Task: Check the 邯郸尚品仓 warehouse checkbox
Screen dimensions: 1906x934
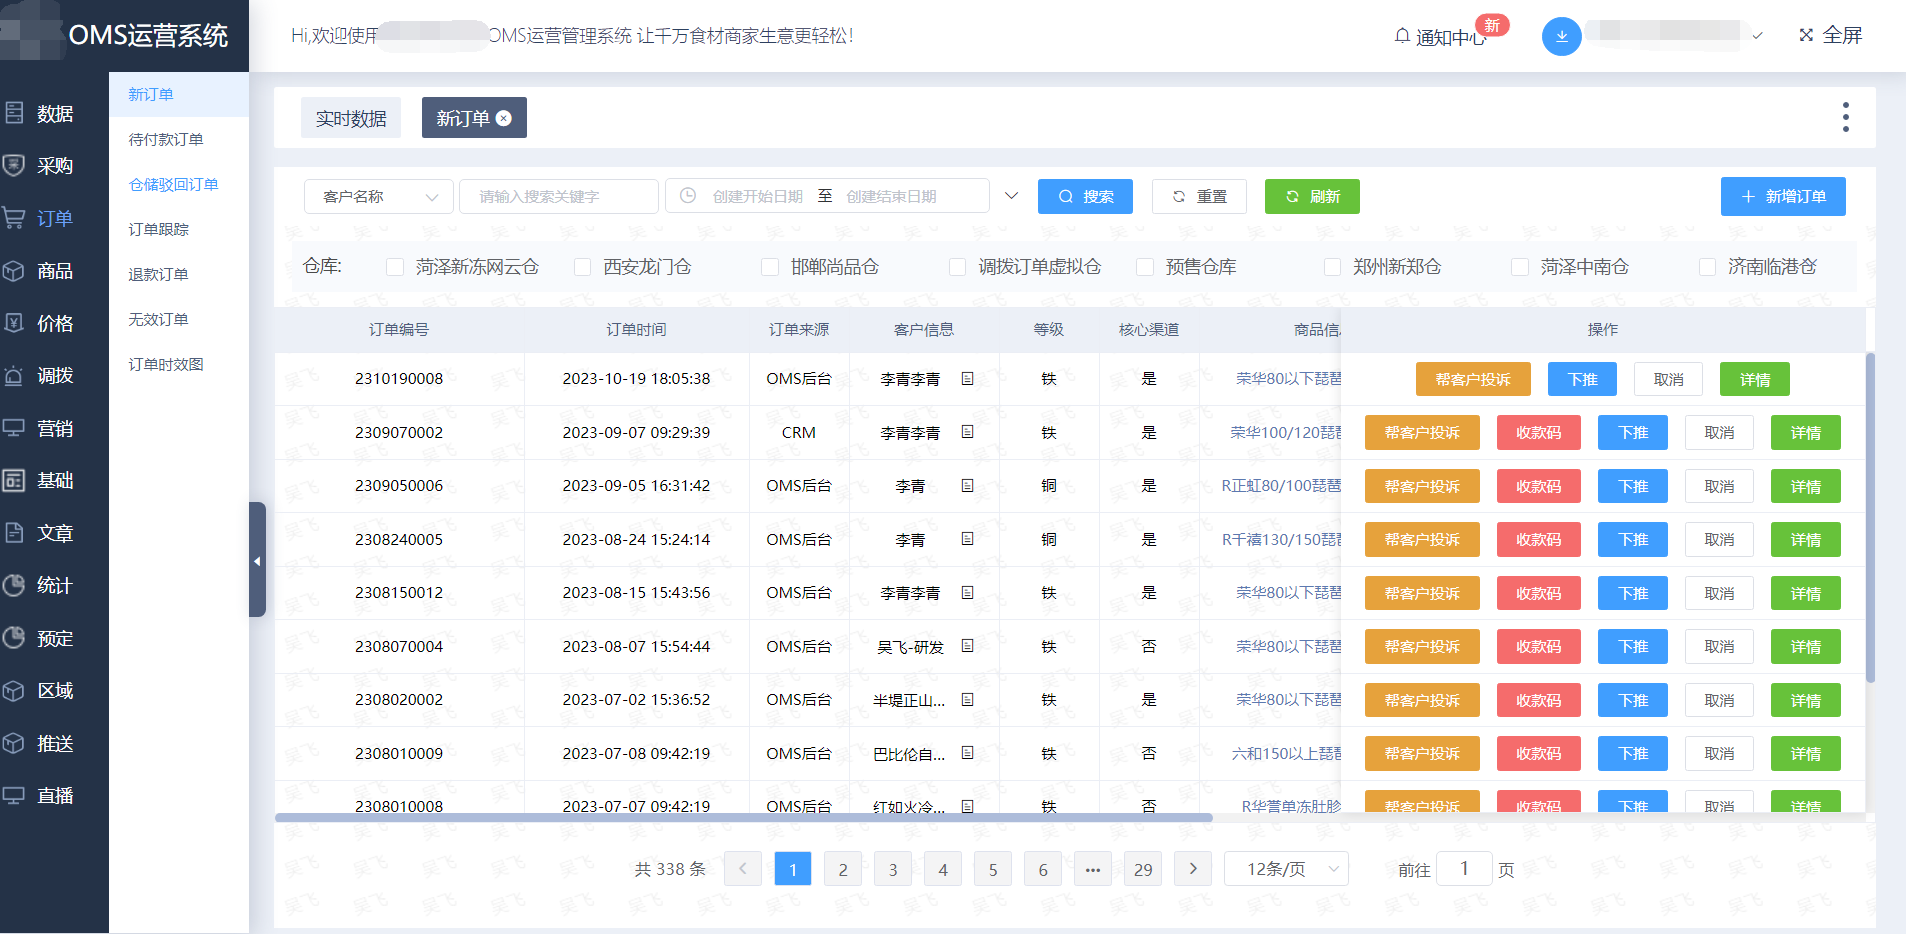Action: coord(770,267)
